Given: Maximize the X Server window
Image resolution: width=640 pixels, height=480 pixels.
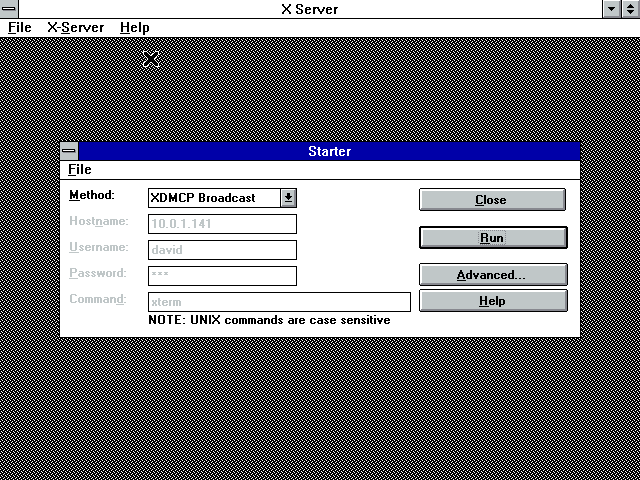Looking at the screenshot, I should (630, 9).
